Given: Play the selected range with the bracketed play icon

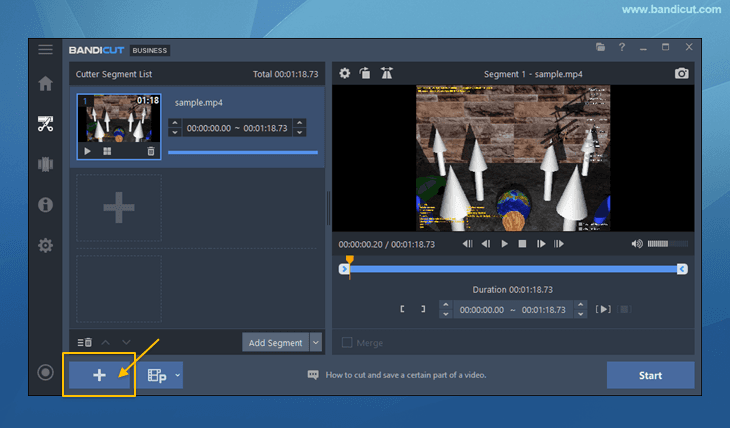Looking at the screenshot, I should pyautogui.click(x=603, y=309).
